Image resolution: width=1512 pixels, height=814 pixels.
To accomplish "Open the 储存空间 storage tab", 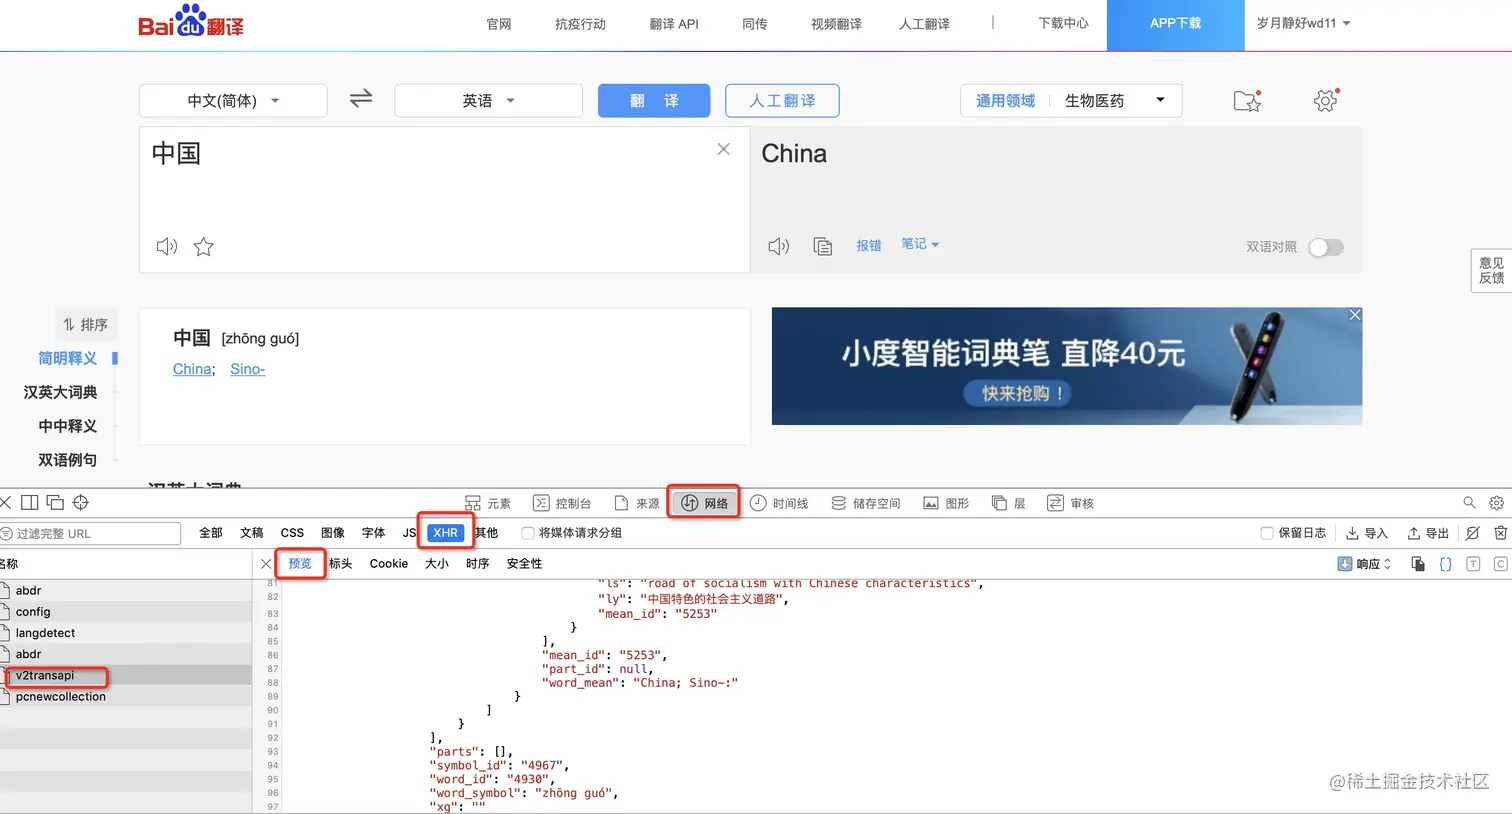I will click(x=866, y=503).
